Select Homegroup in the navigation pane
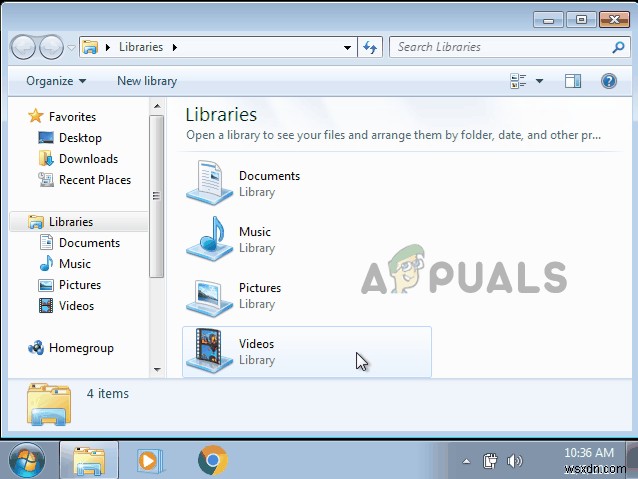The height and width of the screenshot is (479, 638). (81, 348)
